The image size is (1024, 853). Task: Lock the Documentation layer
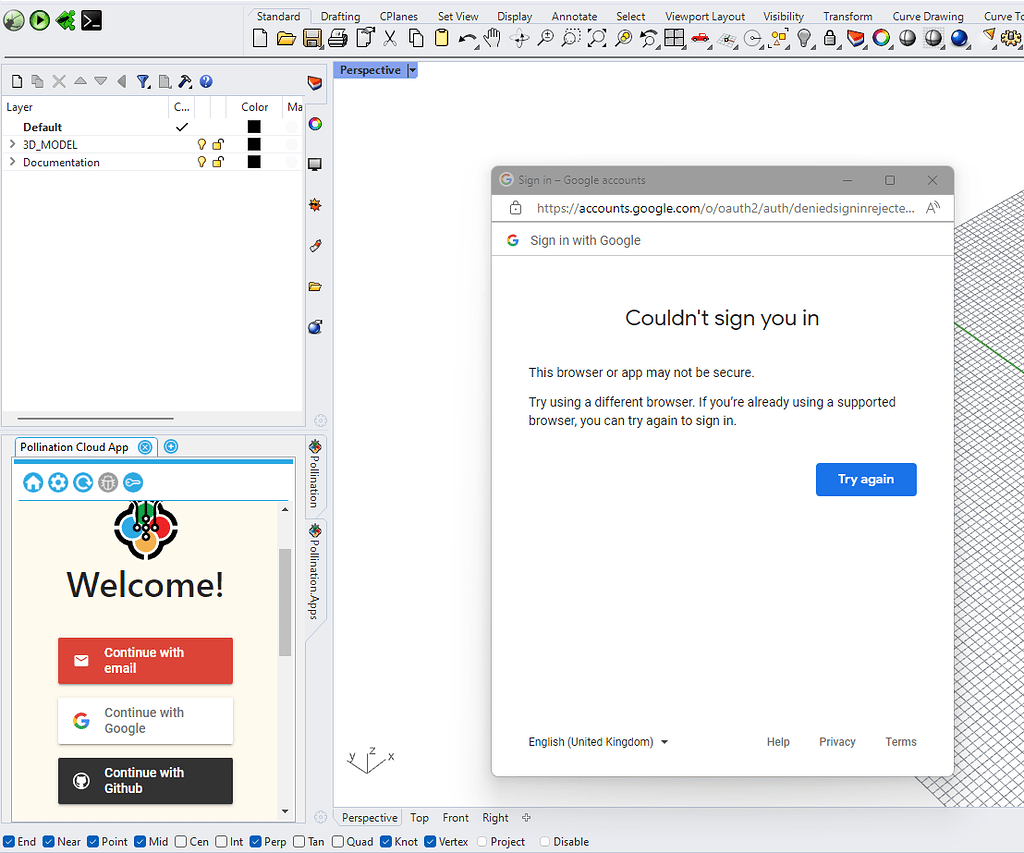pos(218,162)
